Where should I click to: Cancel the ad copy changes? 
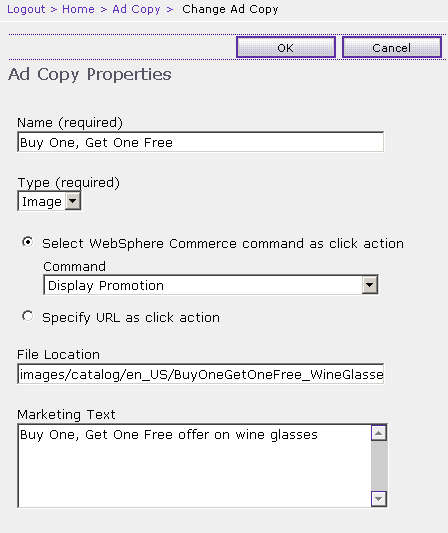tap(392, 48)
